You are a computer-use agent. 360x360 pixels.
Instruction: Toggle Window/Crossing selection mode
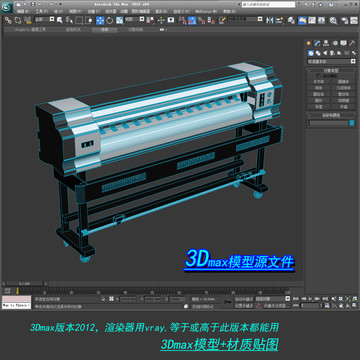click(x=88, y=20)
